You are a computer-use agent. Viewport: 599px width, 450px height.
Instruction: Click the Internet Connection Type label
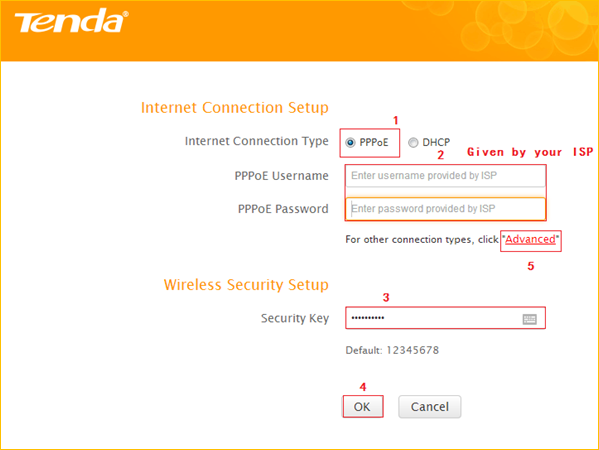[x=257, y=141]
